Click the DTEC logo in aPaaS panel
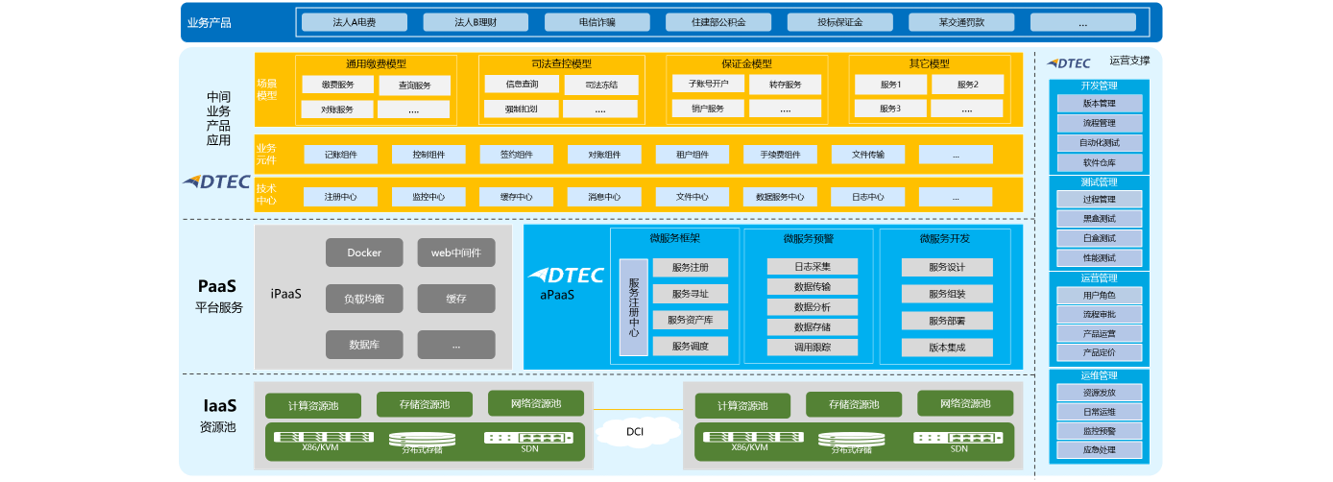The width and height of the screenshot is (1333, 482). click(x=566, y=275)
